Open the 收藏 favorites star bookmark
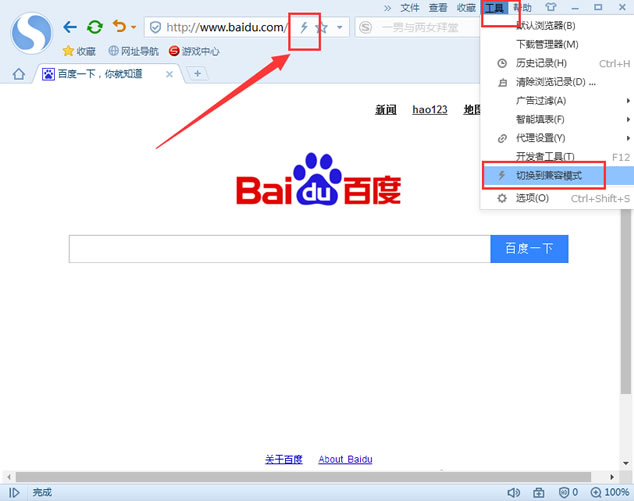The height and width of the screenshot is (501, 634). 79,51
